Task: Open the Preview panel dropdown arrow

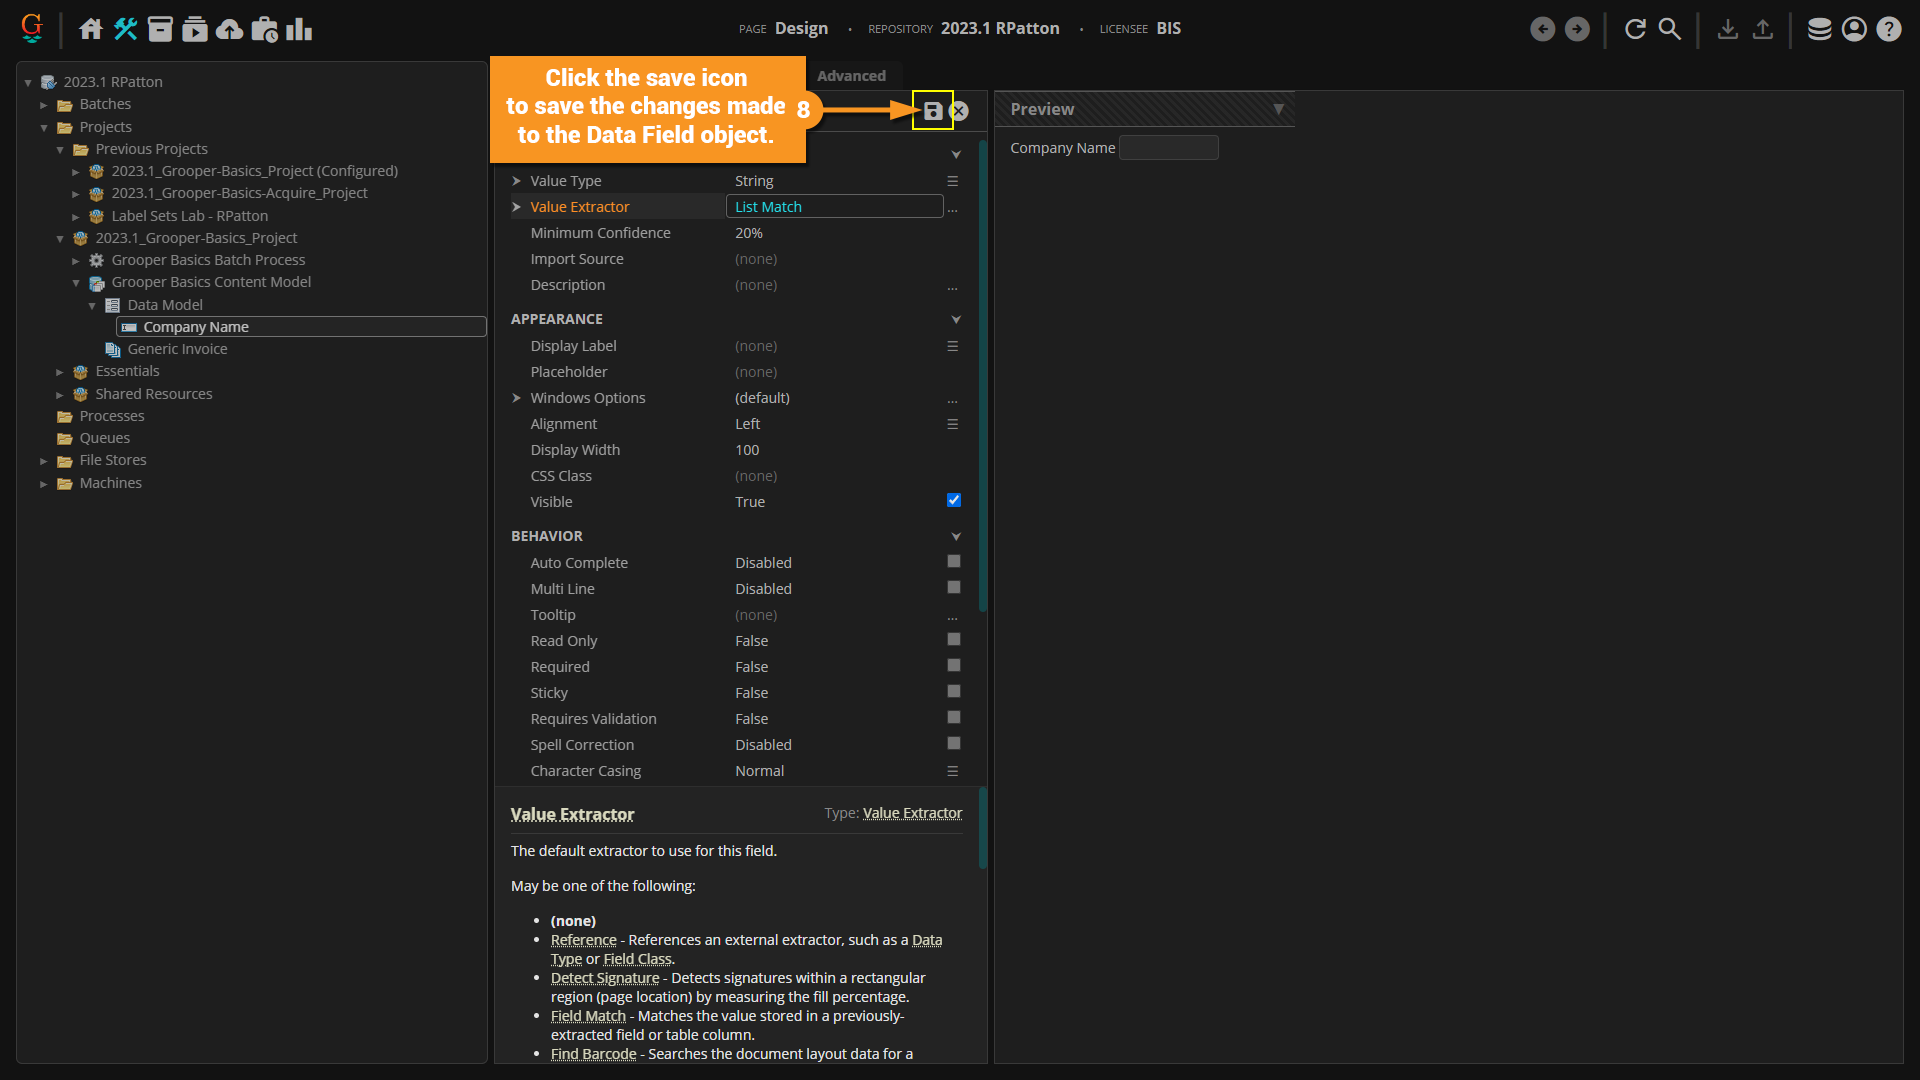Action: (x=1278, y=109)
